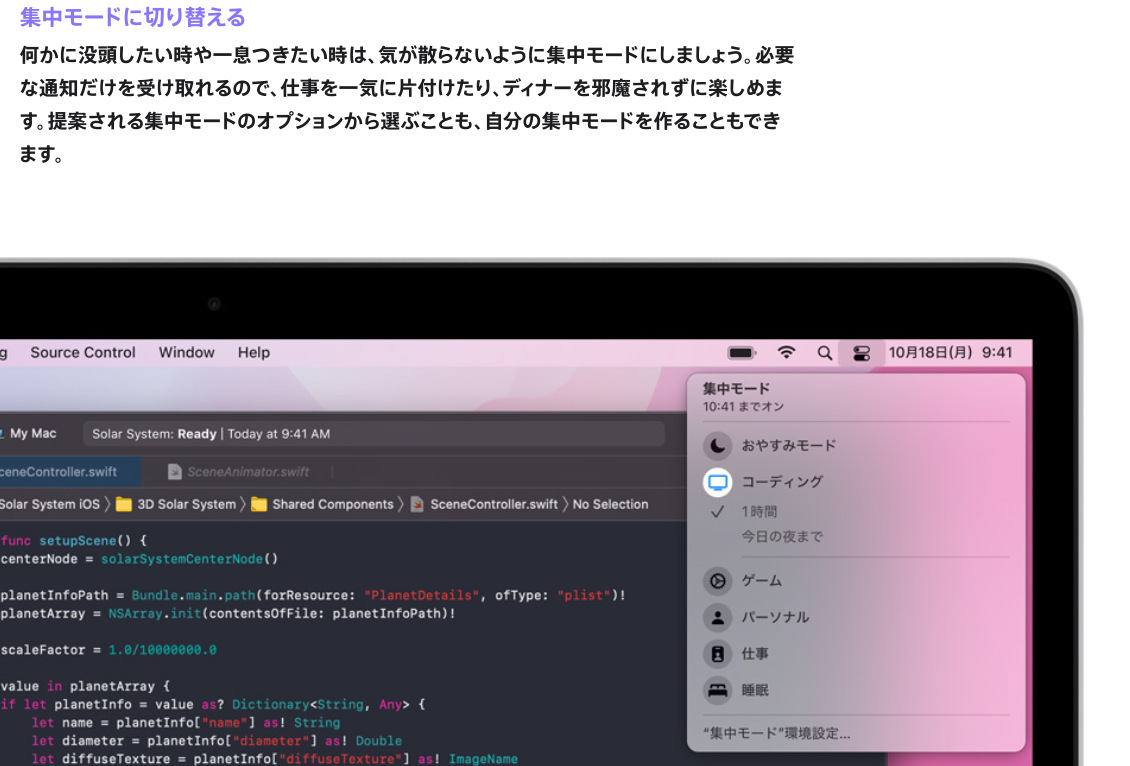
Task: Click the Solar System: Ready status field
Action: tap(373, 434)
